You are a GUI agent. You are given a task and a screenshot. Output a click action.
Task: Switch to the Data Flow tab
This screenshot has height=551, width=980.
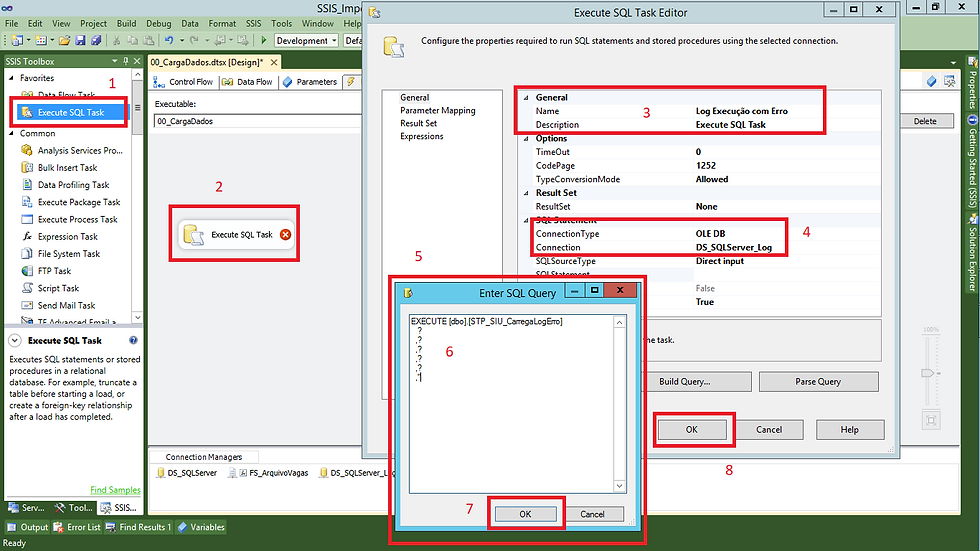pos(248,82)
